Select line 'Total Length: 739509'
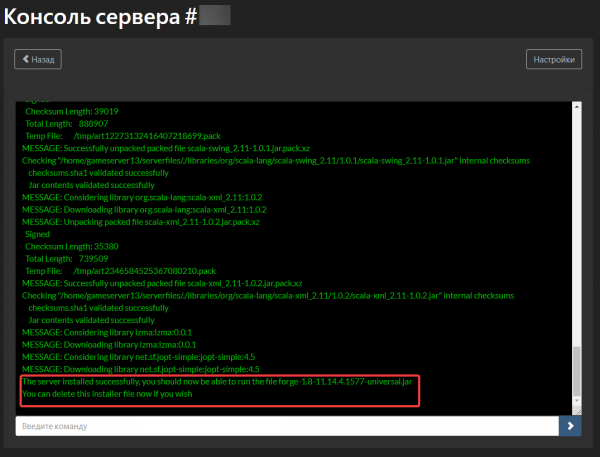The width and height of the screenshot is (600, 457). point(67,259)
